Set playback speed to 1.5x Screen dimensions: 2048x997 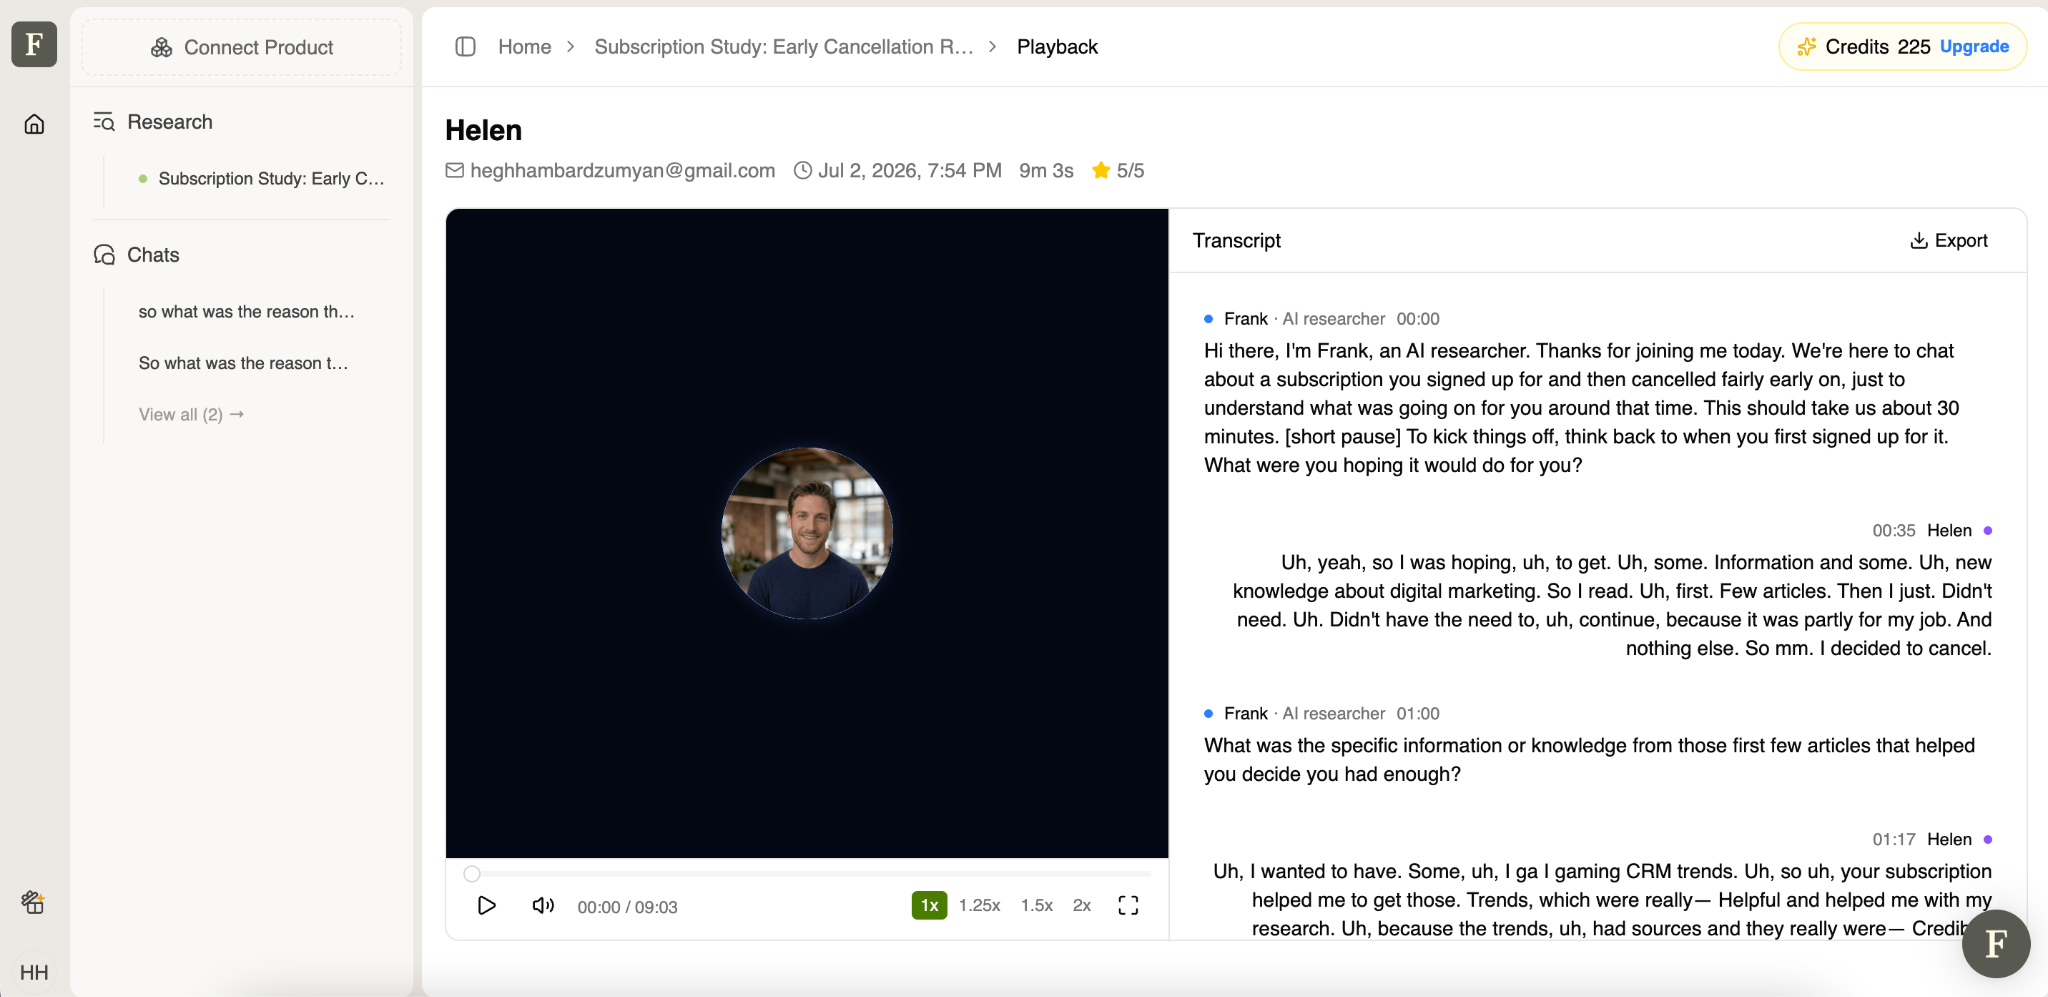[1037, 905]
